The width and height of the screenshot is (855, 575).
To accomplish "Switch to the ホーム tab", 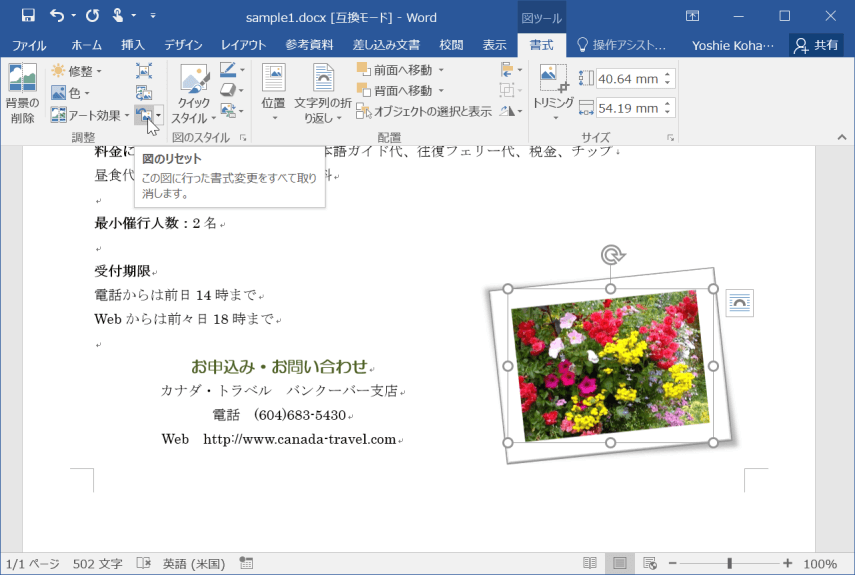I will [87, 45].
